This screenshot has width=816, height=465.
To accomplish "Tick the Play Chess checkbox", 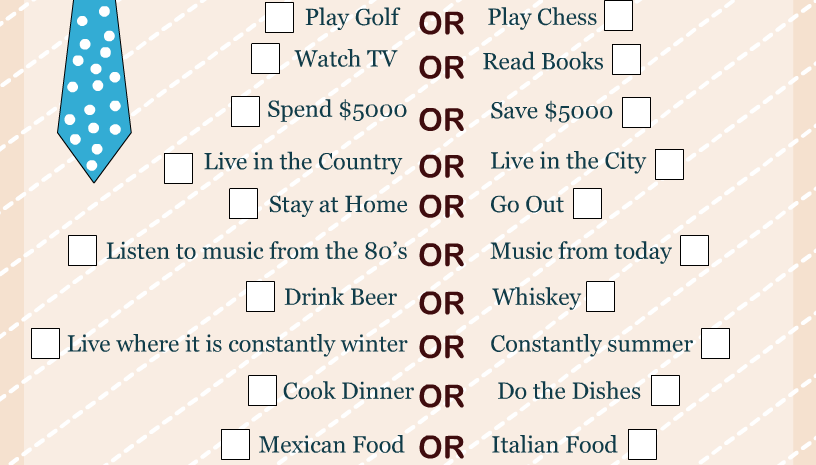I will (x=618, y=16).
